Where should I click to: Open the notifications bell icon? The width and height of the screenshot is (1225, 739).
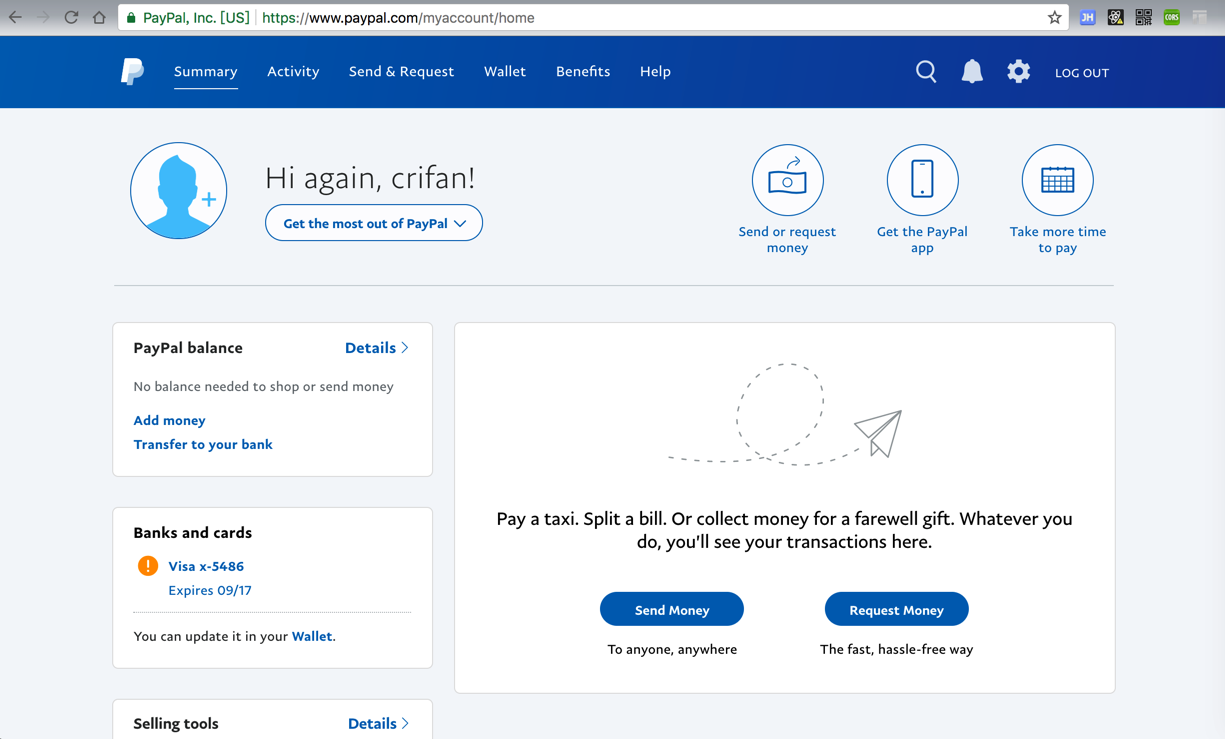972,72
